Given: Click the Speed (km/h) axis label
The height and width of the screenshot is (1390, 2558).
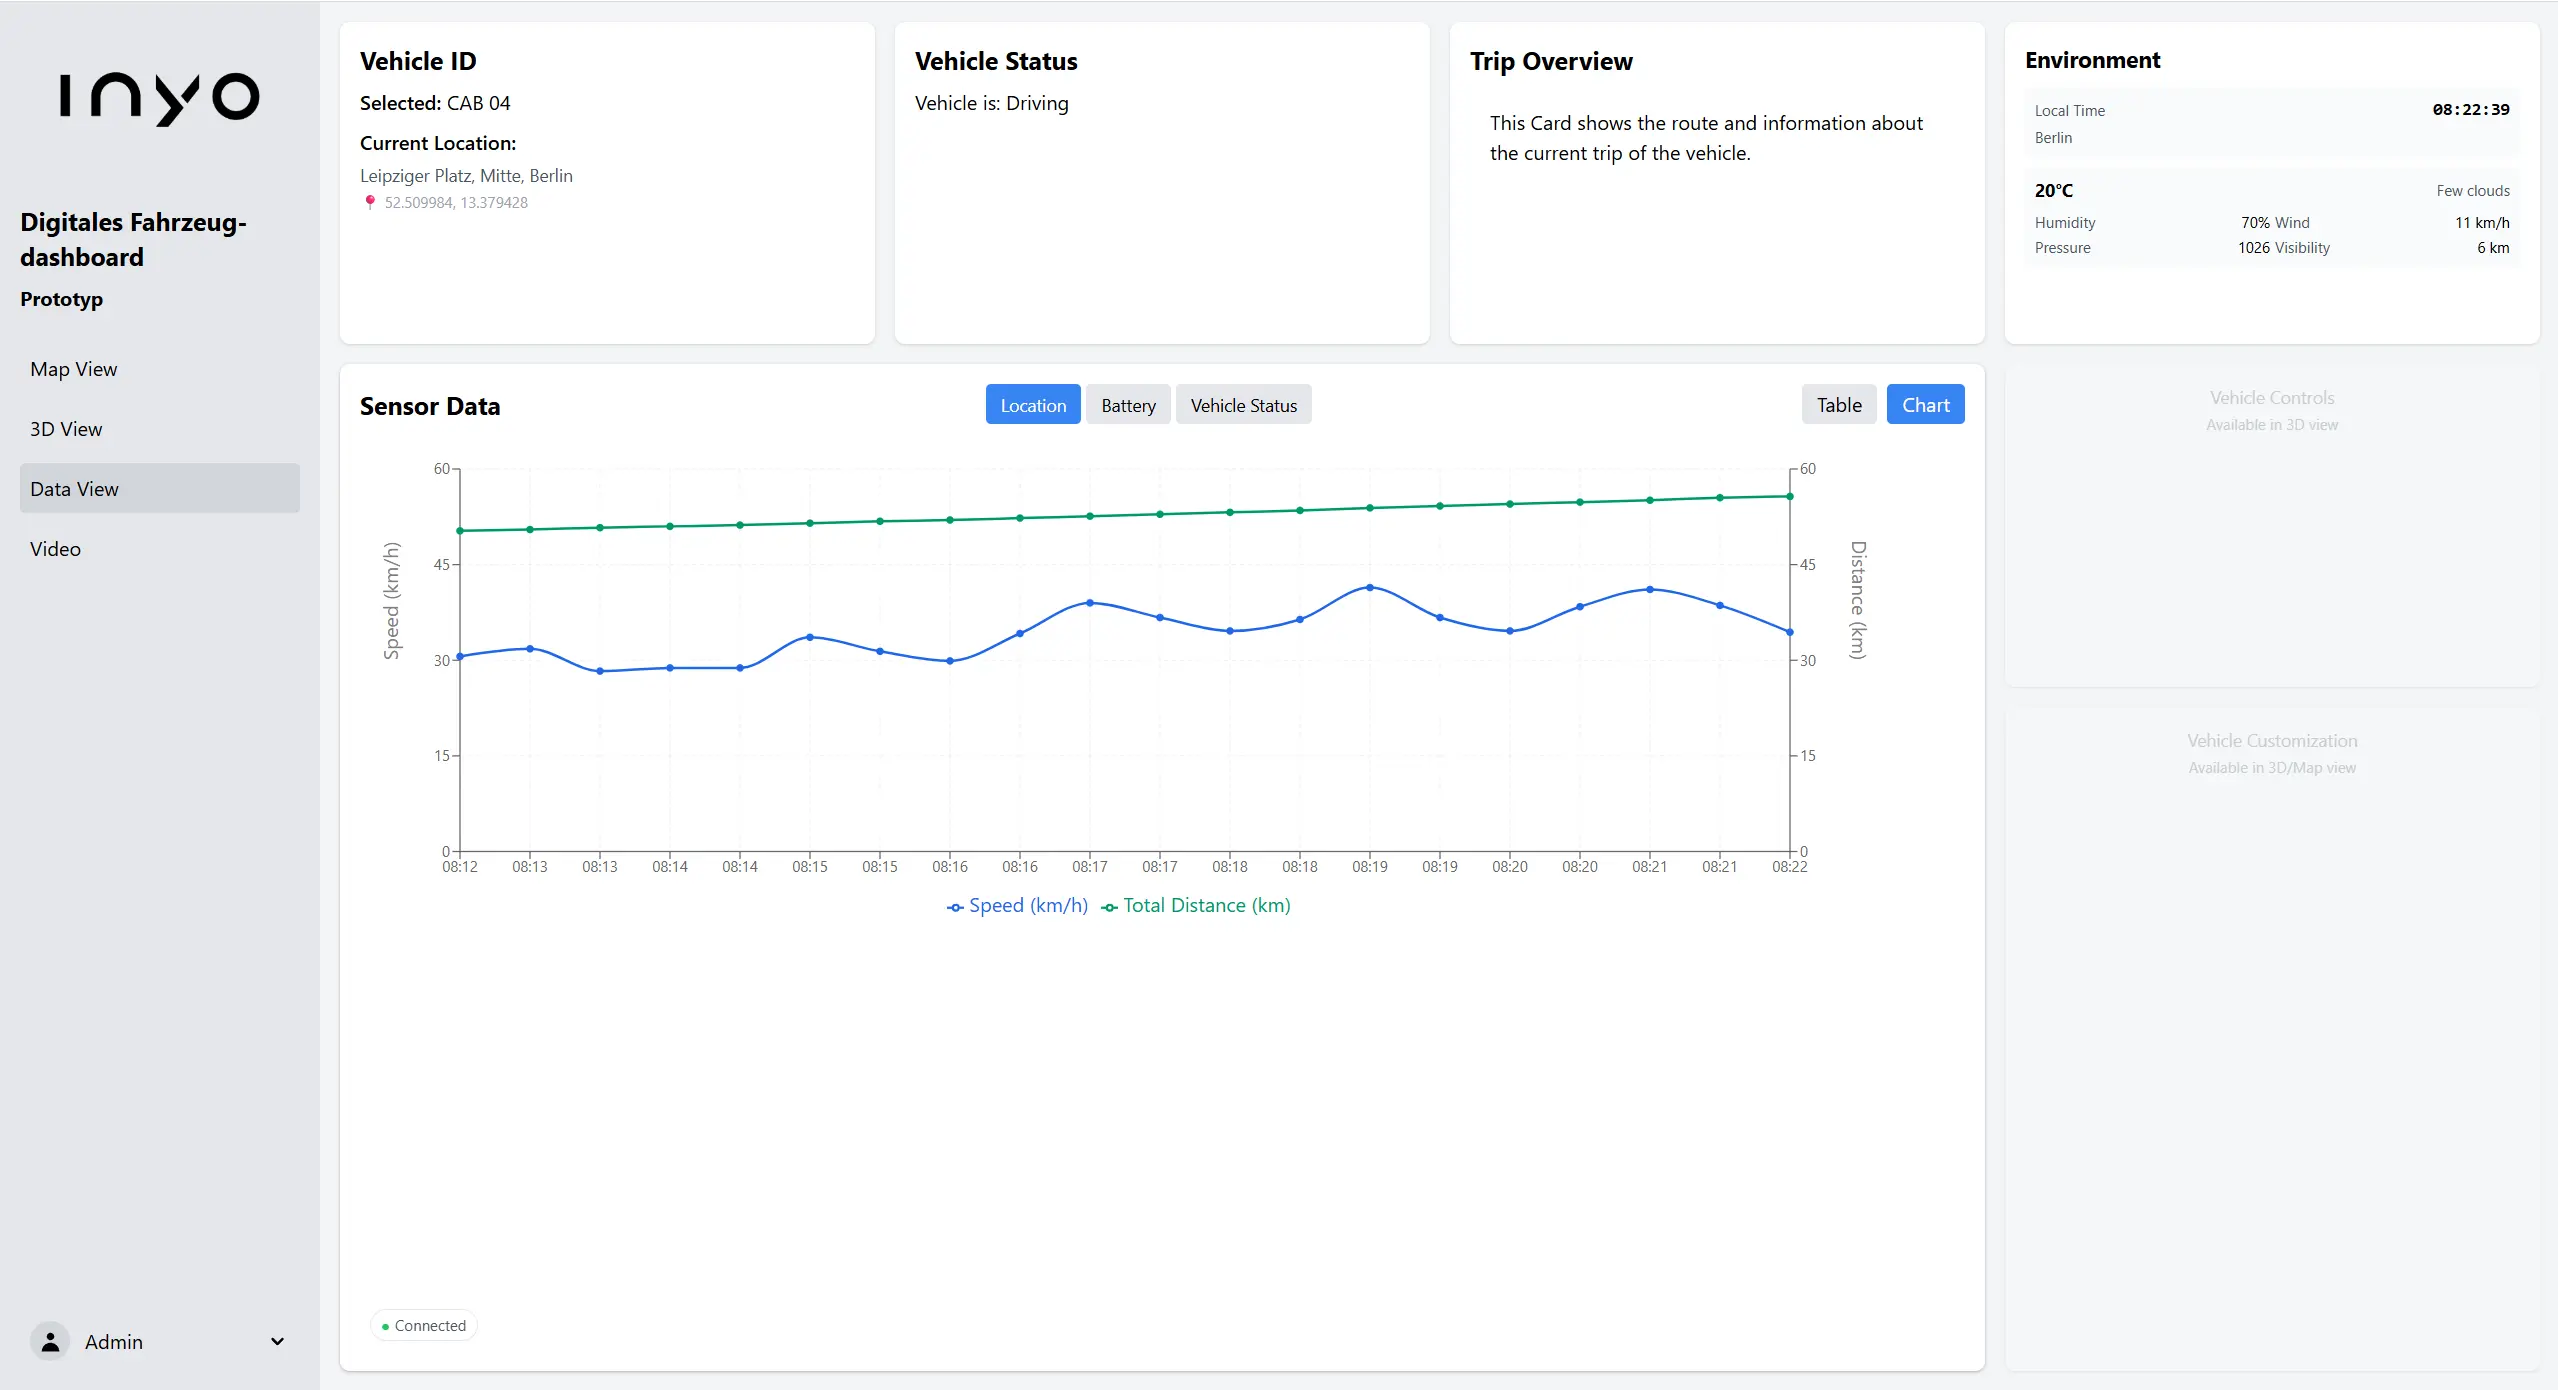Looking at the screenshot, I should coord(392,601).
